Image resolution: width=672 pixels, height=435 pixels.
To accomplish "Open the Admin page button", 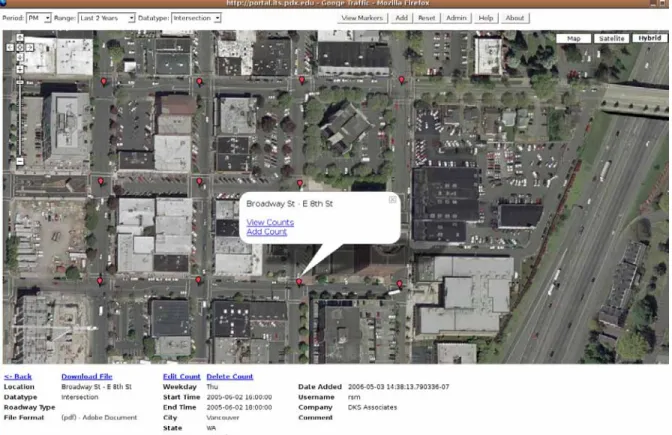I will 456,18.
